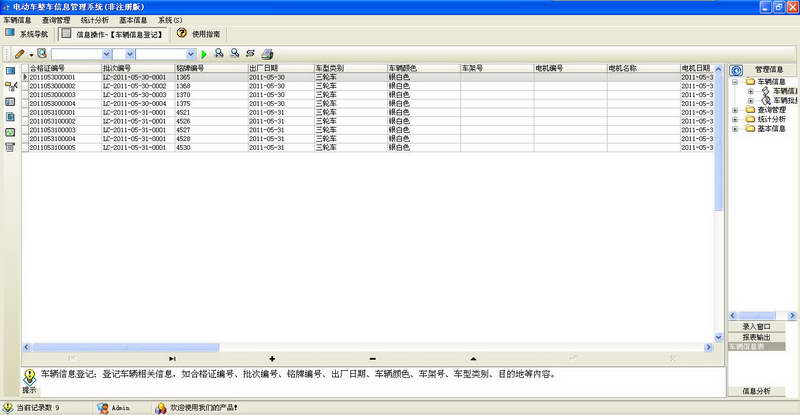Click the grid's vertical scroll down arrow
The height and width of the screenshot is (415, 800).
(718, 337)
